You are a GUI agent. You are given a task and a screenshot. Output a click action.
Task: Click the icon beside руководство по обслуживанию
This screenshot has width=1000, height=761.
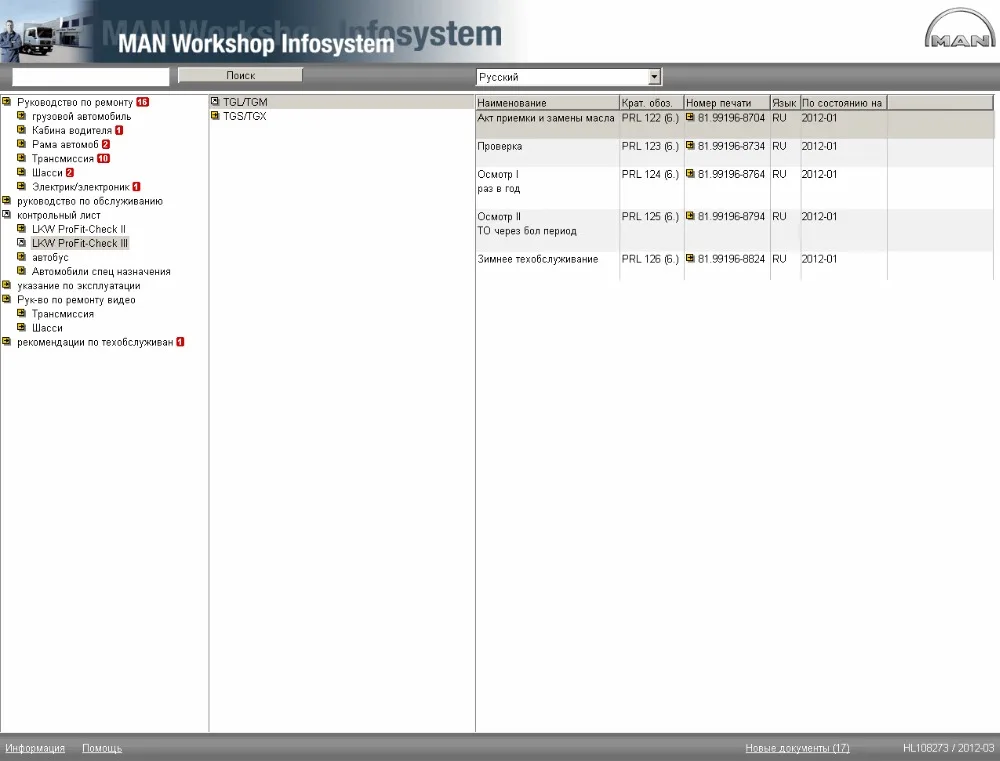pos(6,200)
